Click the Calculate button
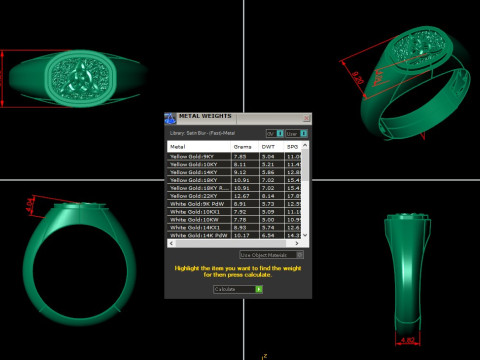Screen dimensions: 480x360 click(x=238, y=289)
